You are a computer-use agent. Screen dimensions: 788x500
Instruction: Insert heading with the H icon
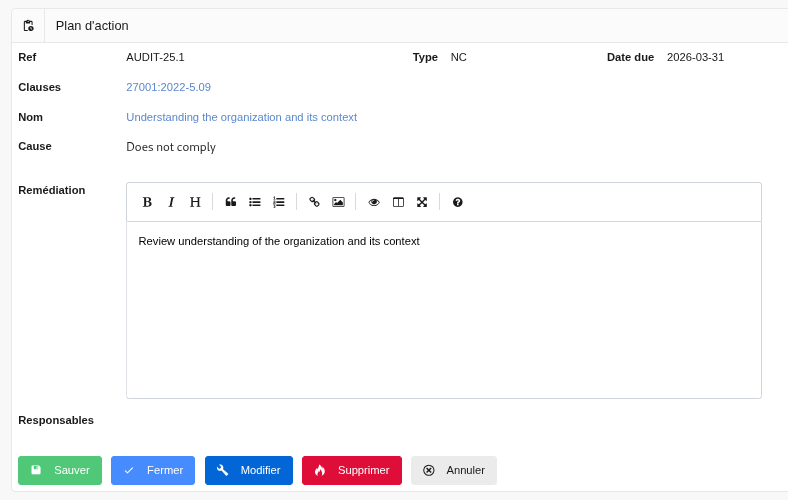click(x=195, y=202)
